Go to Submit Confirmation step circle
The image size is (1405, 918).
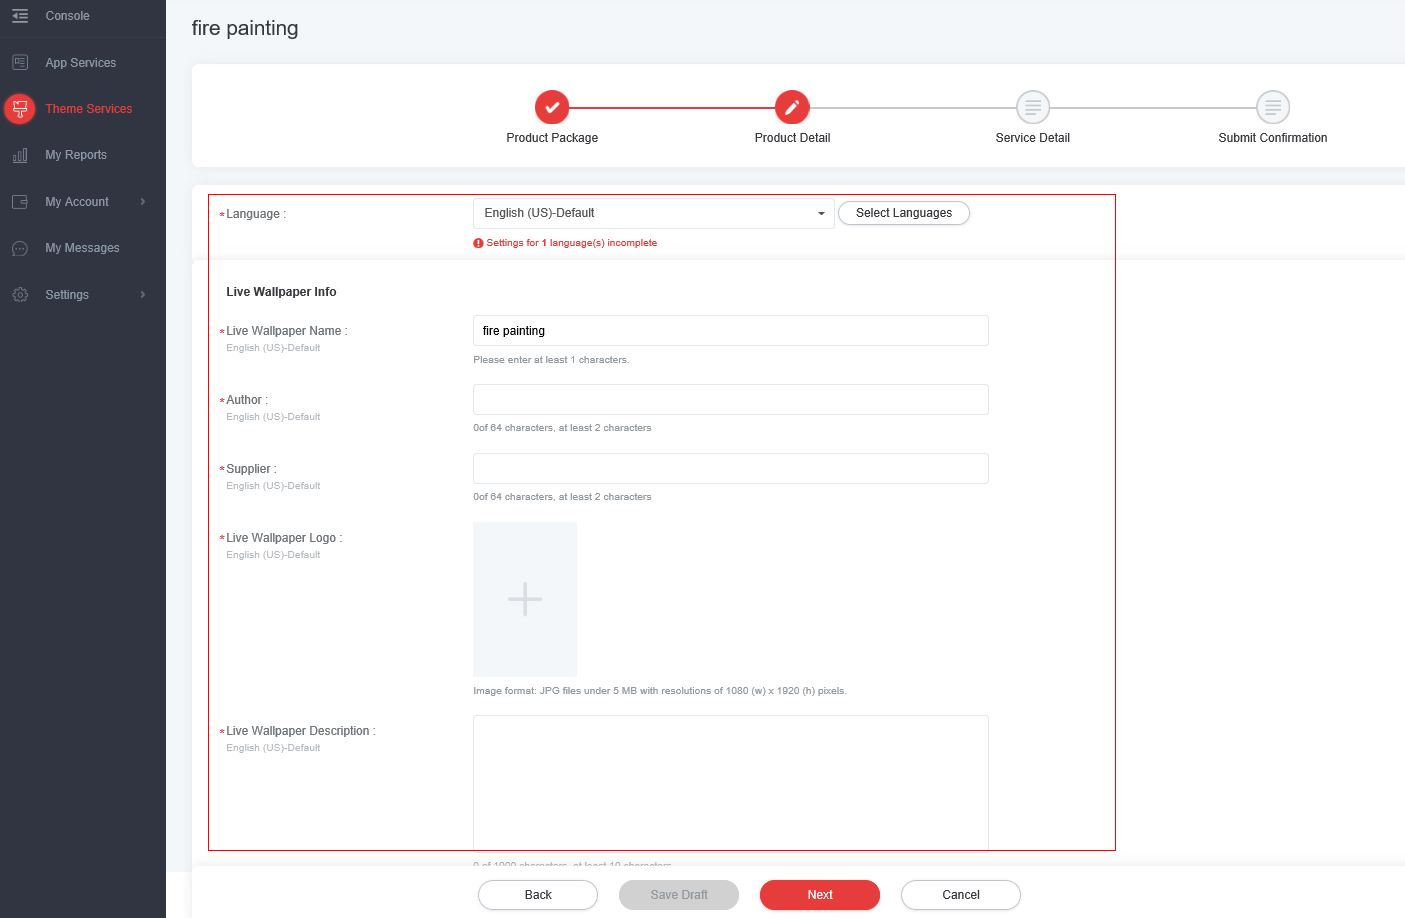[1272, 107]
